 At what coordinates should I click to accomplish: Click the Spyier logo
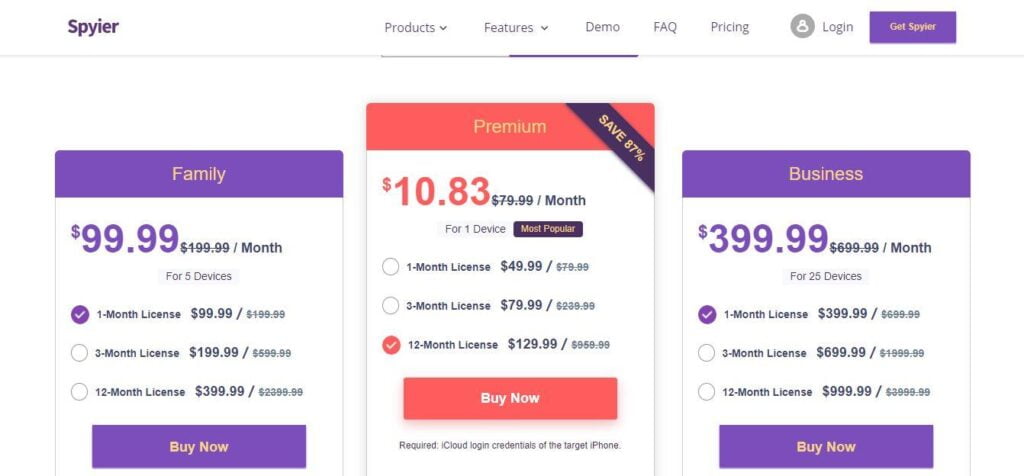(x=93, y=27)
